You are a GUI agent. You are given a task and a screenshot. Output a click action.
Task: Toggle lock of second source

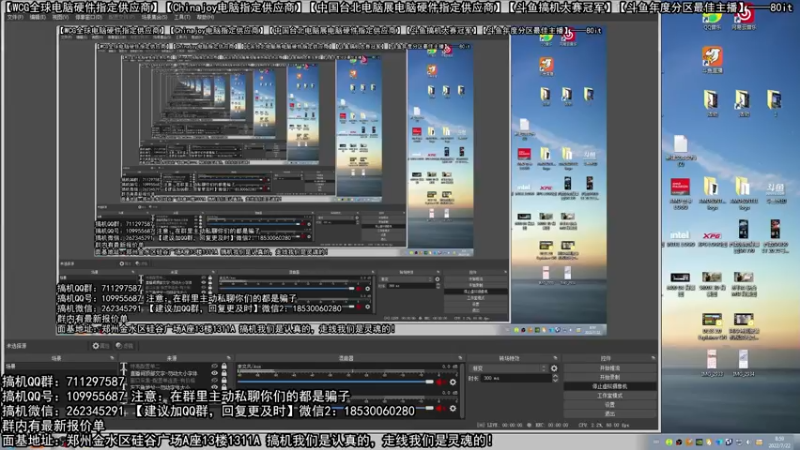click(x=224, y=373)
